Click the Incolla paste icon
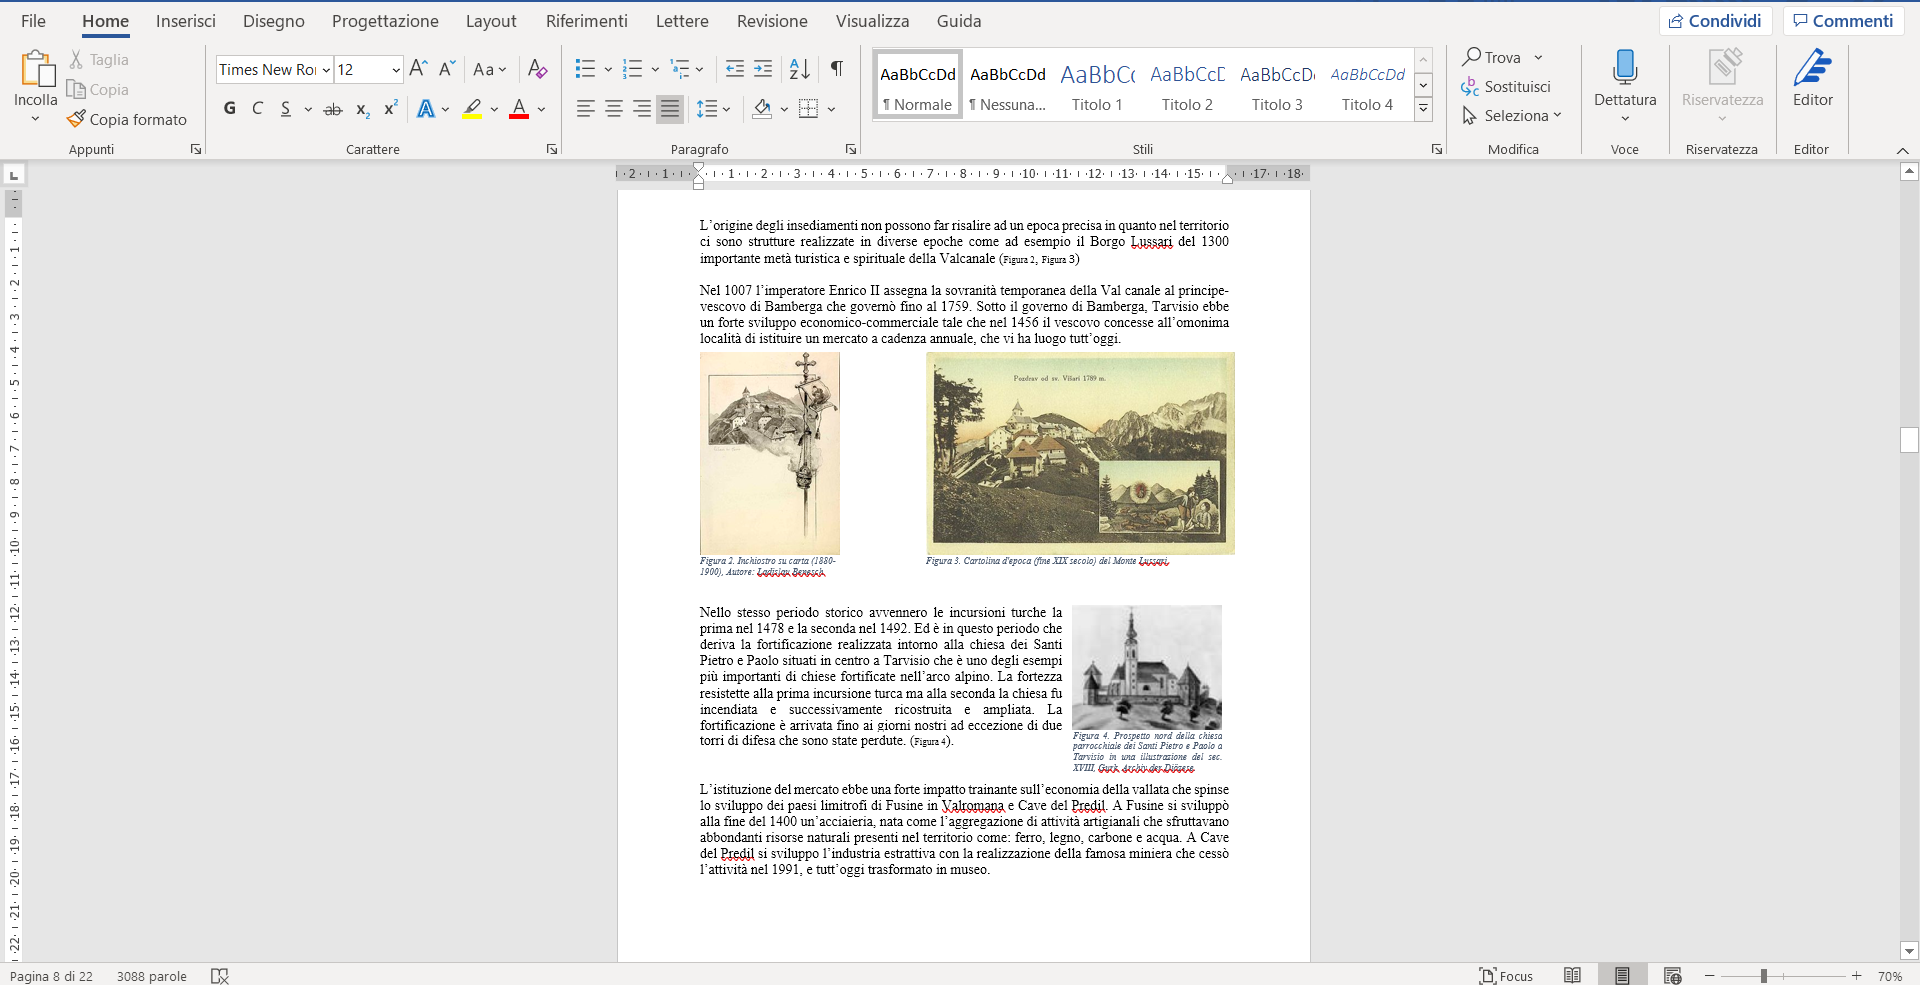This screenshot has width=1920, height=985. (x=37, y=68)
